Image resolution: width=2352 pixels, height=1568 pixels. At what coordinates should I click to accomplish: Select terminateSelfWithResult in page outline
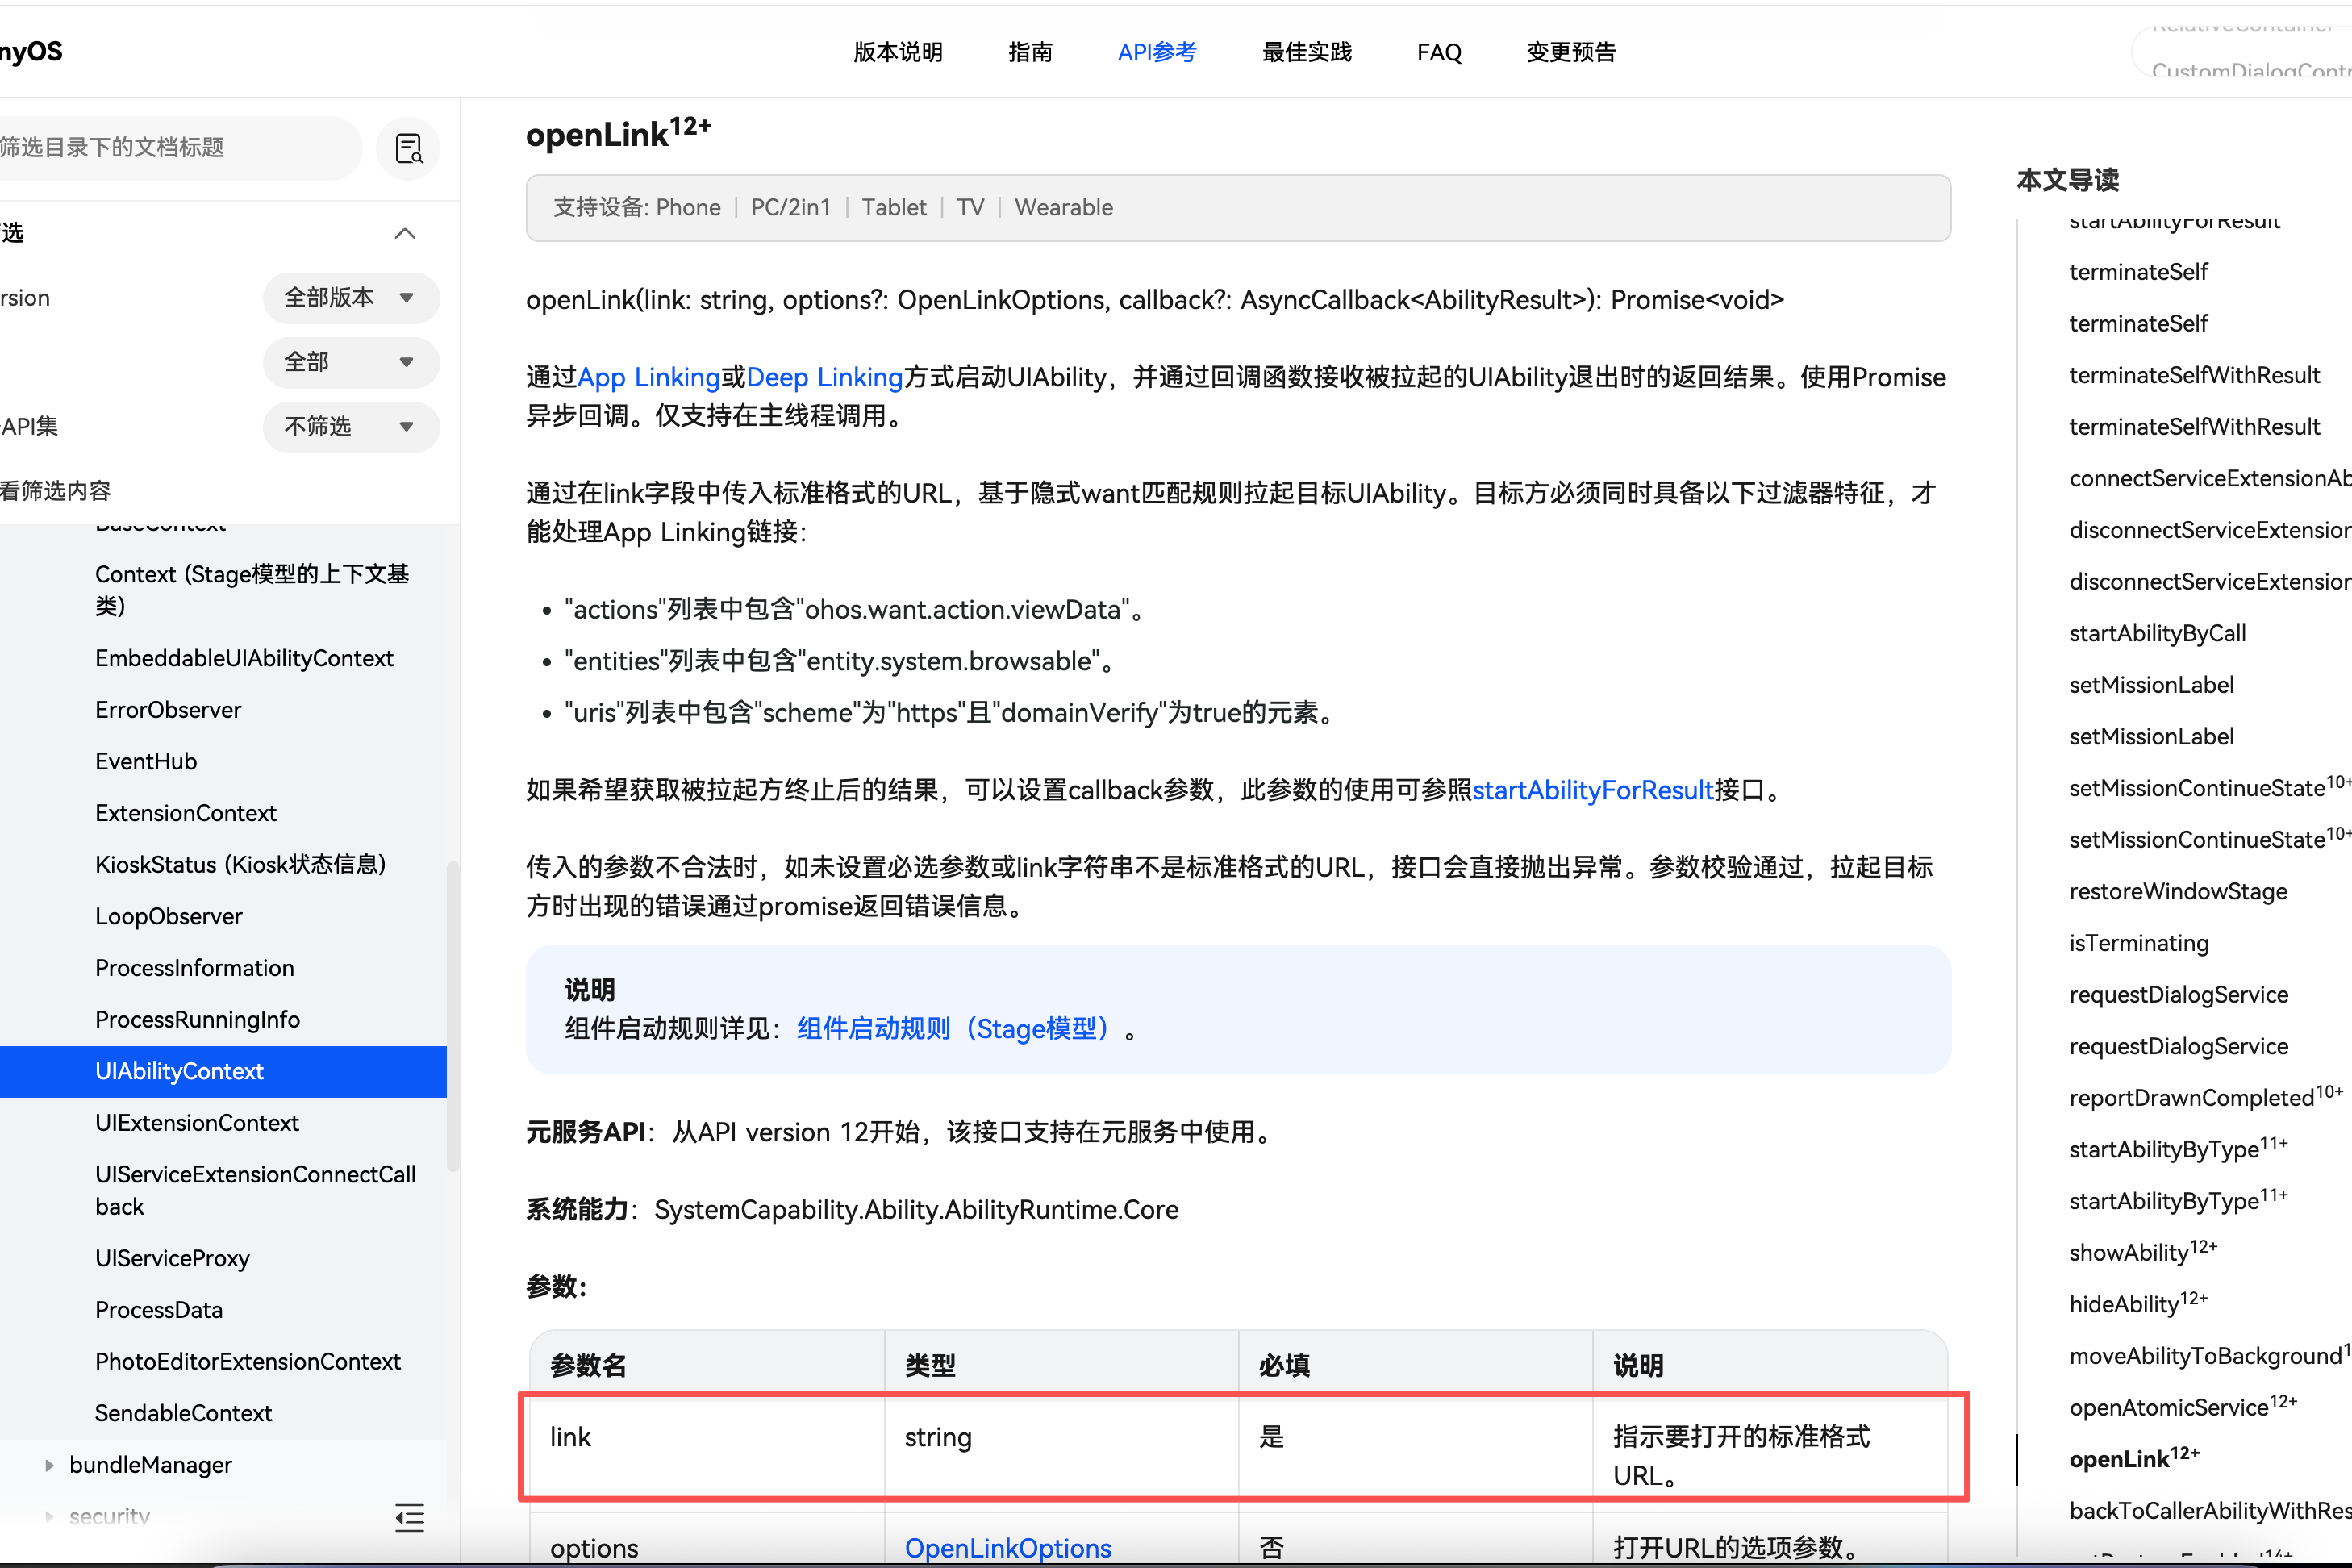(2194, 375)
